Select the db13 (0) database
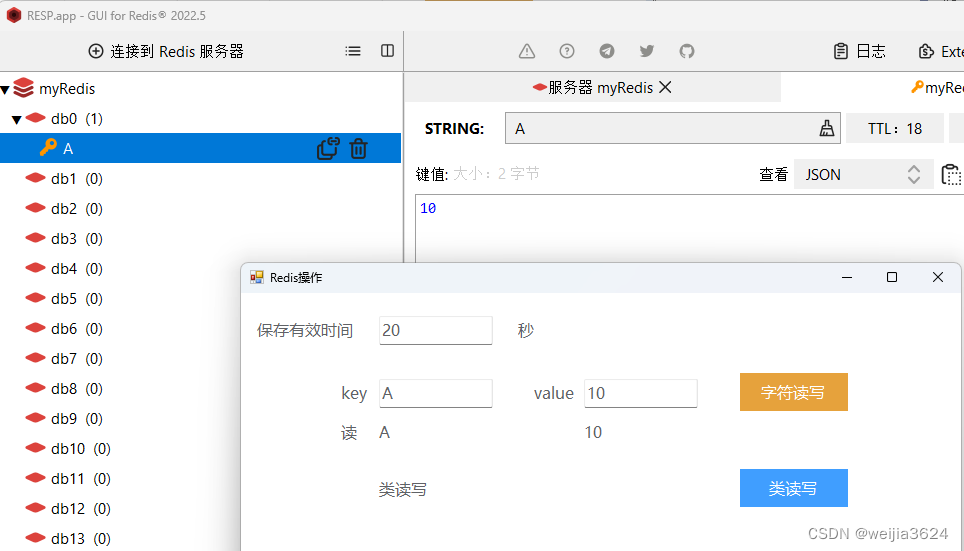This screenshot has height=551, width=964. [x=81, y=538]
